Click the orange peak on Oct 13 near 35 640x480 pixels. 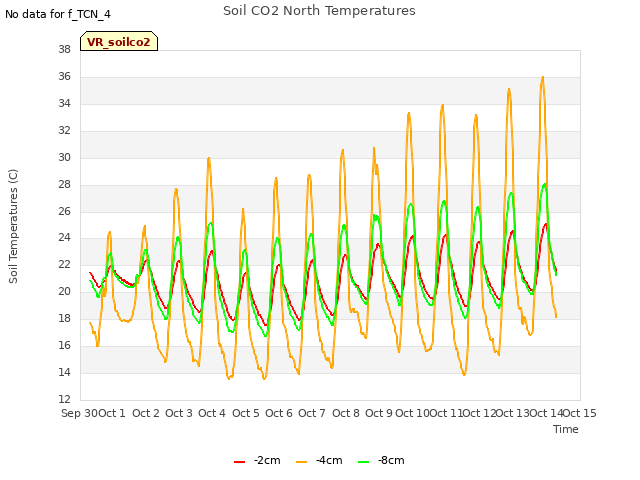coord(509,89)
